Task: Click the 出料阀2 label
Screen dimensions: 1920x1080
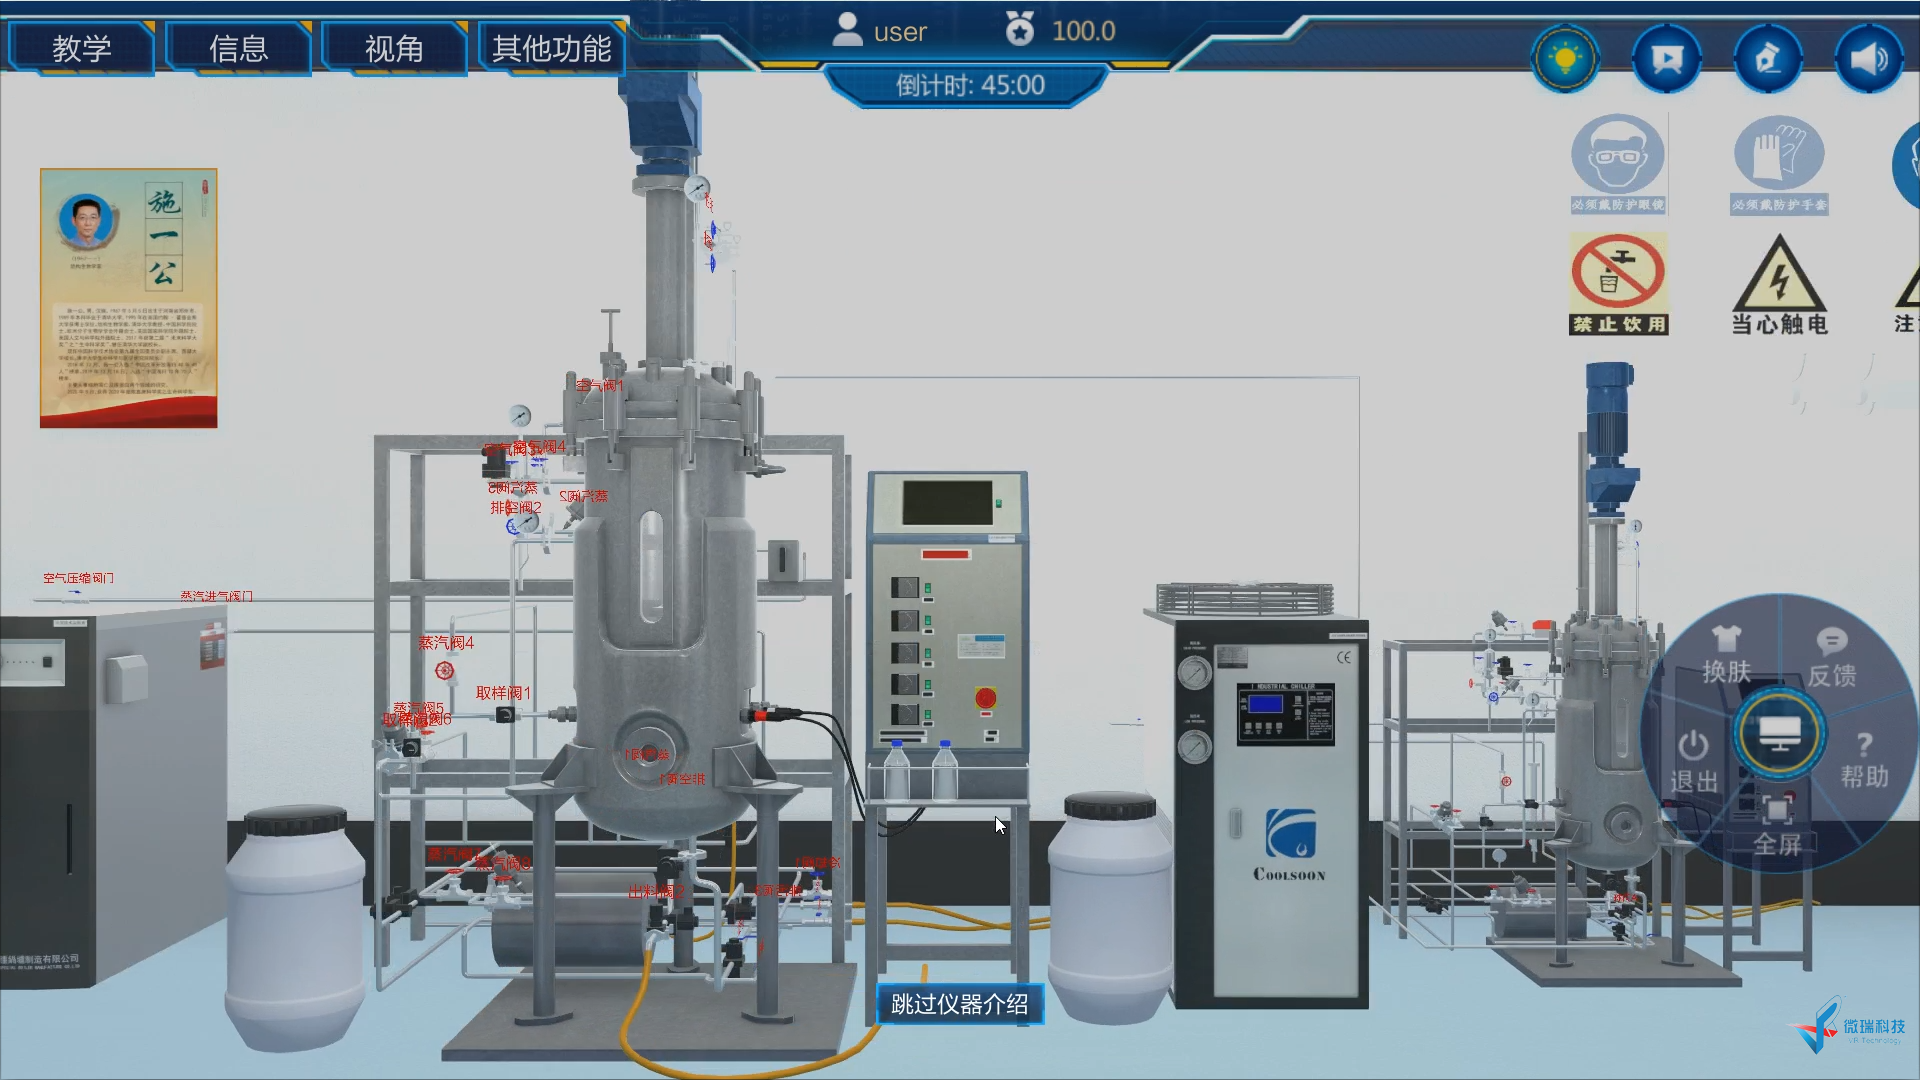Action: (x=656, y=890)
